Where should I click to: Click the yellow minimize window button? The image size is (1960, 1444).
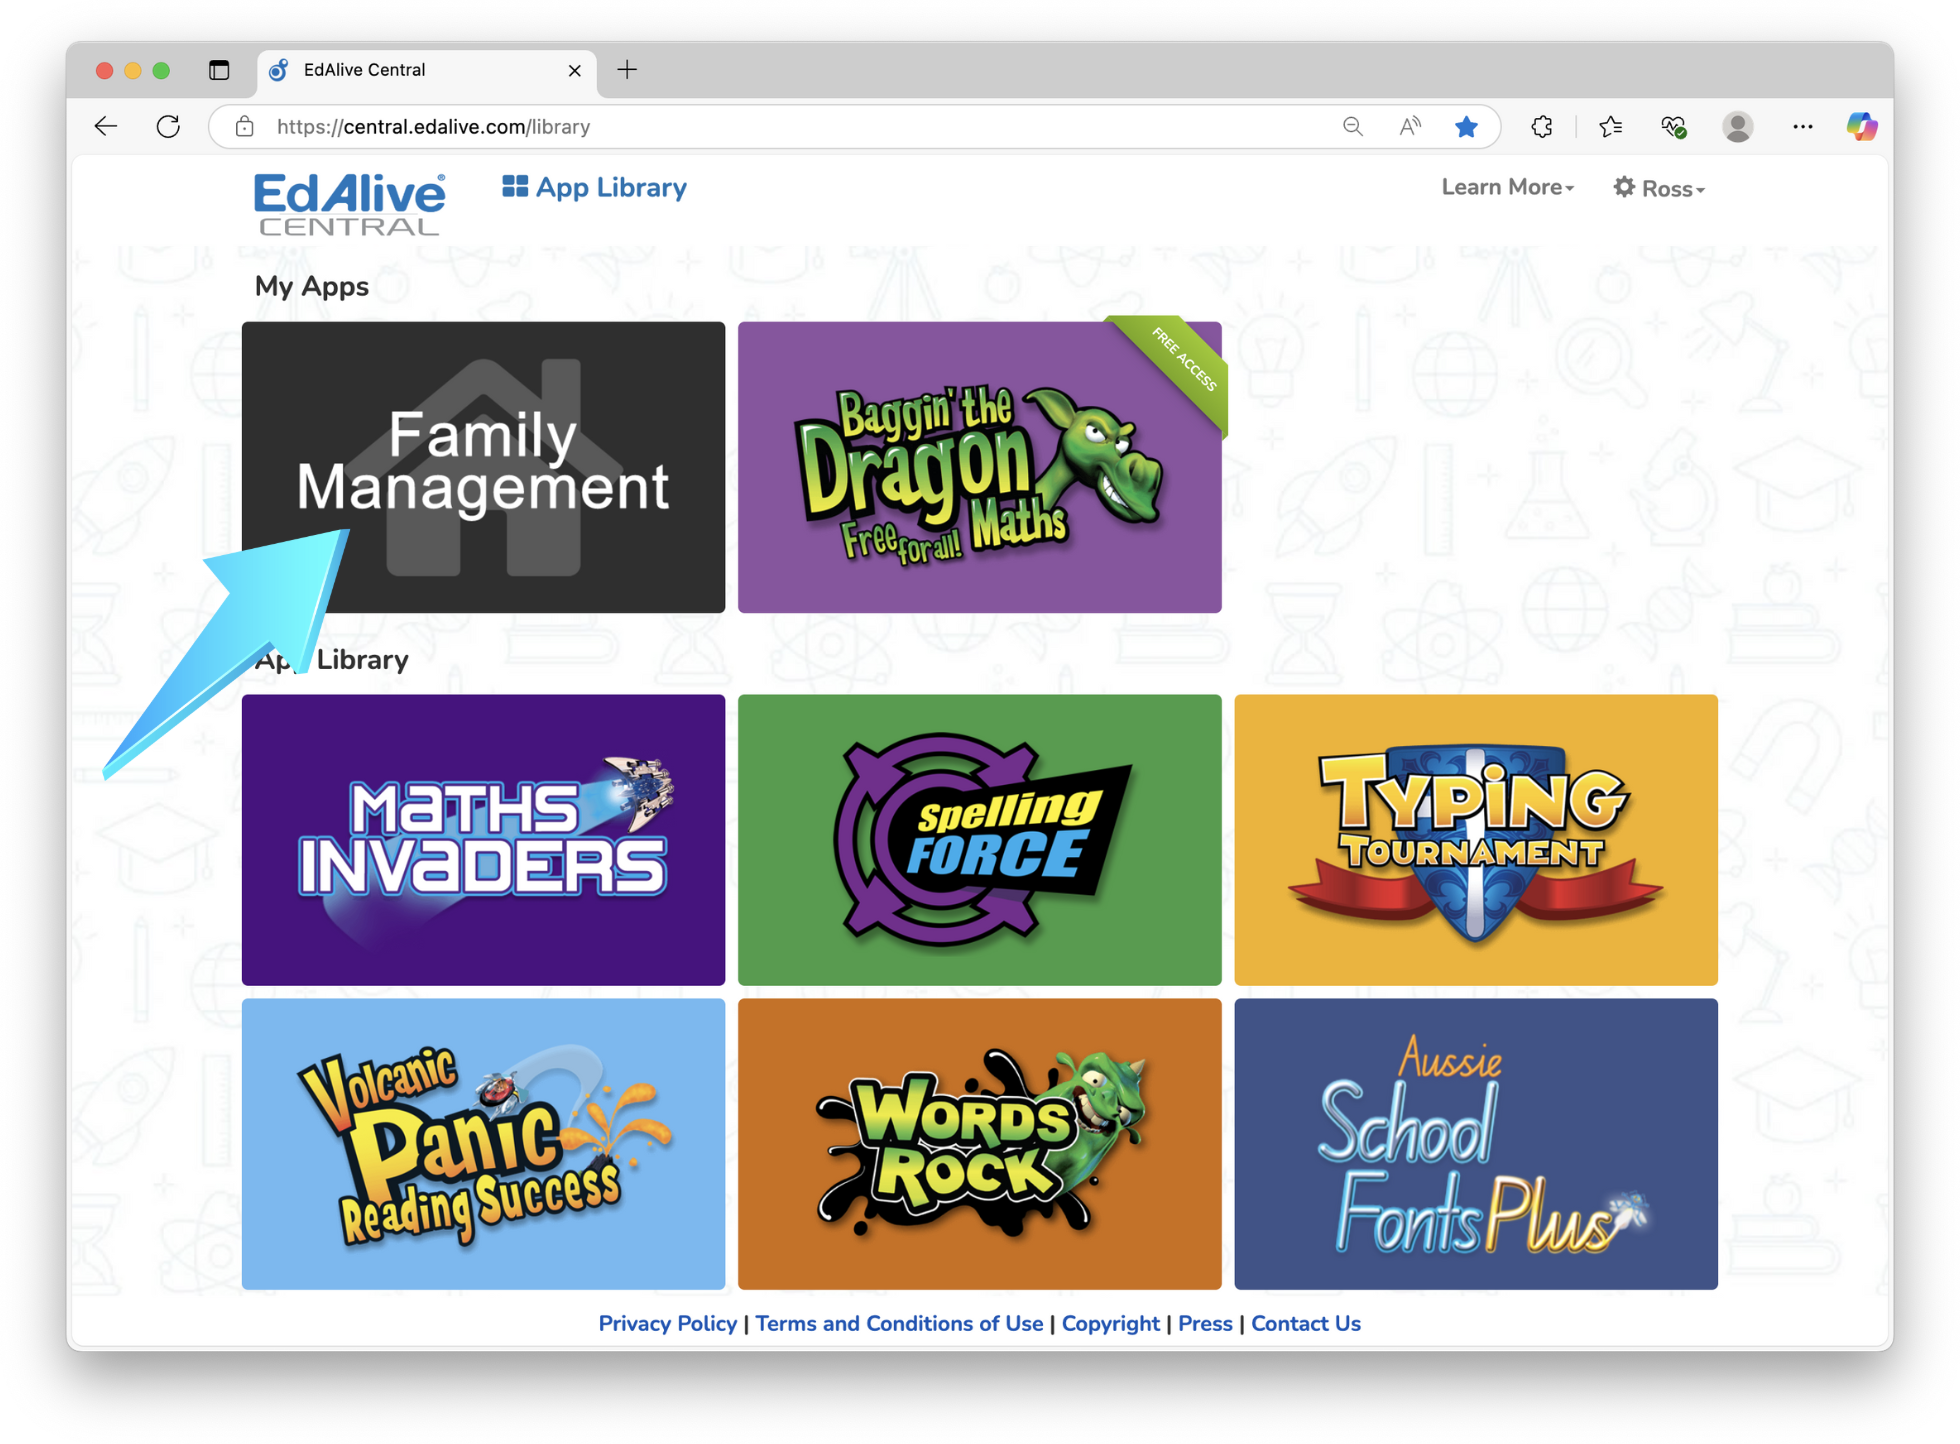tap(133, 70)
